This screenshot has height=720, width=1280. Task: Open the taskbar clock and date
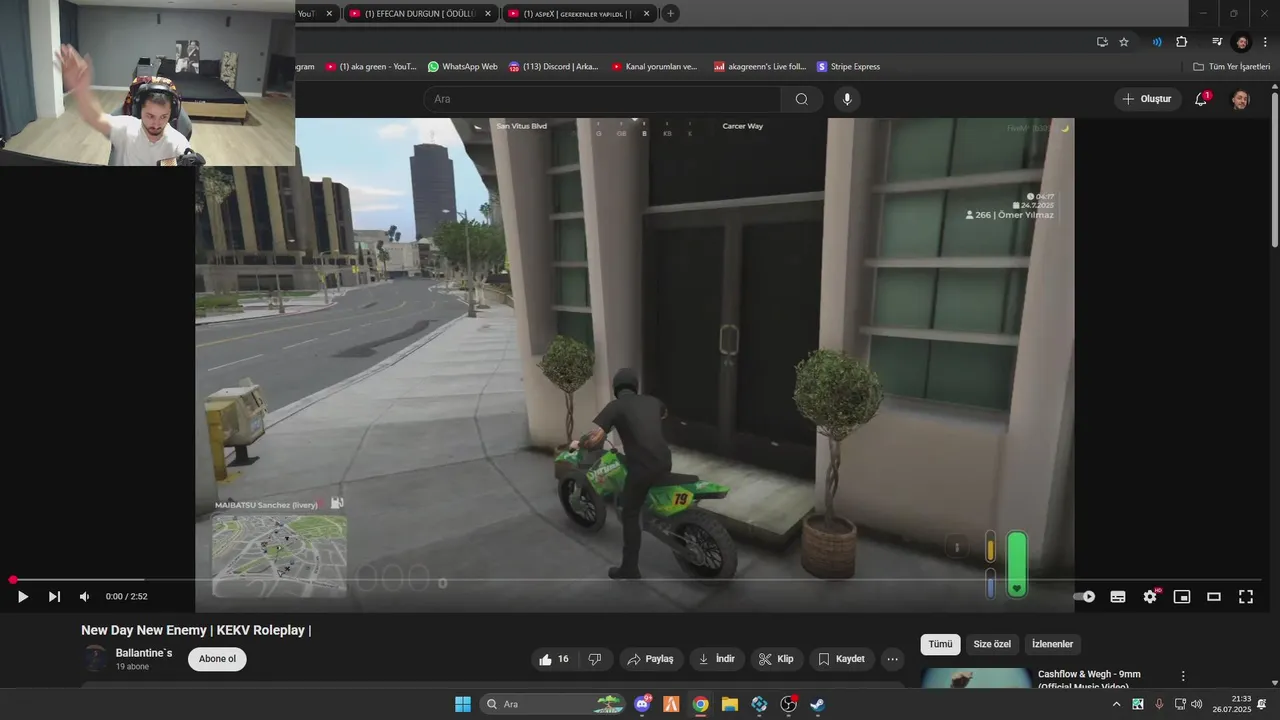[1232, 704]
